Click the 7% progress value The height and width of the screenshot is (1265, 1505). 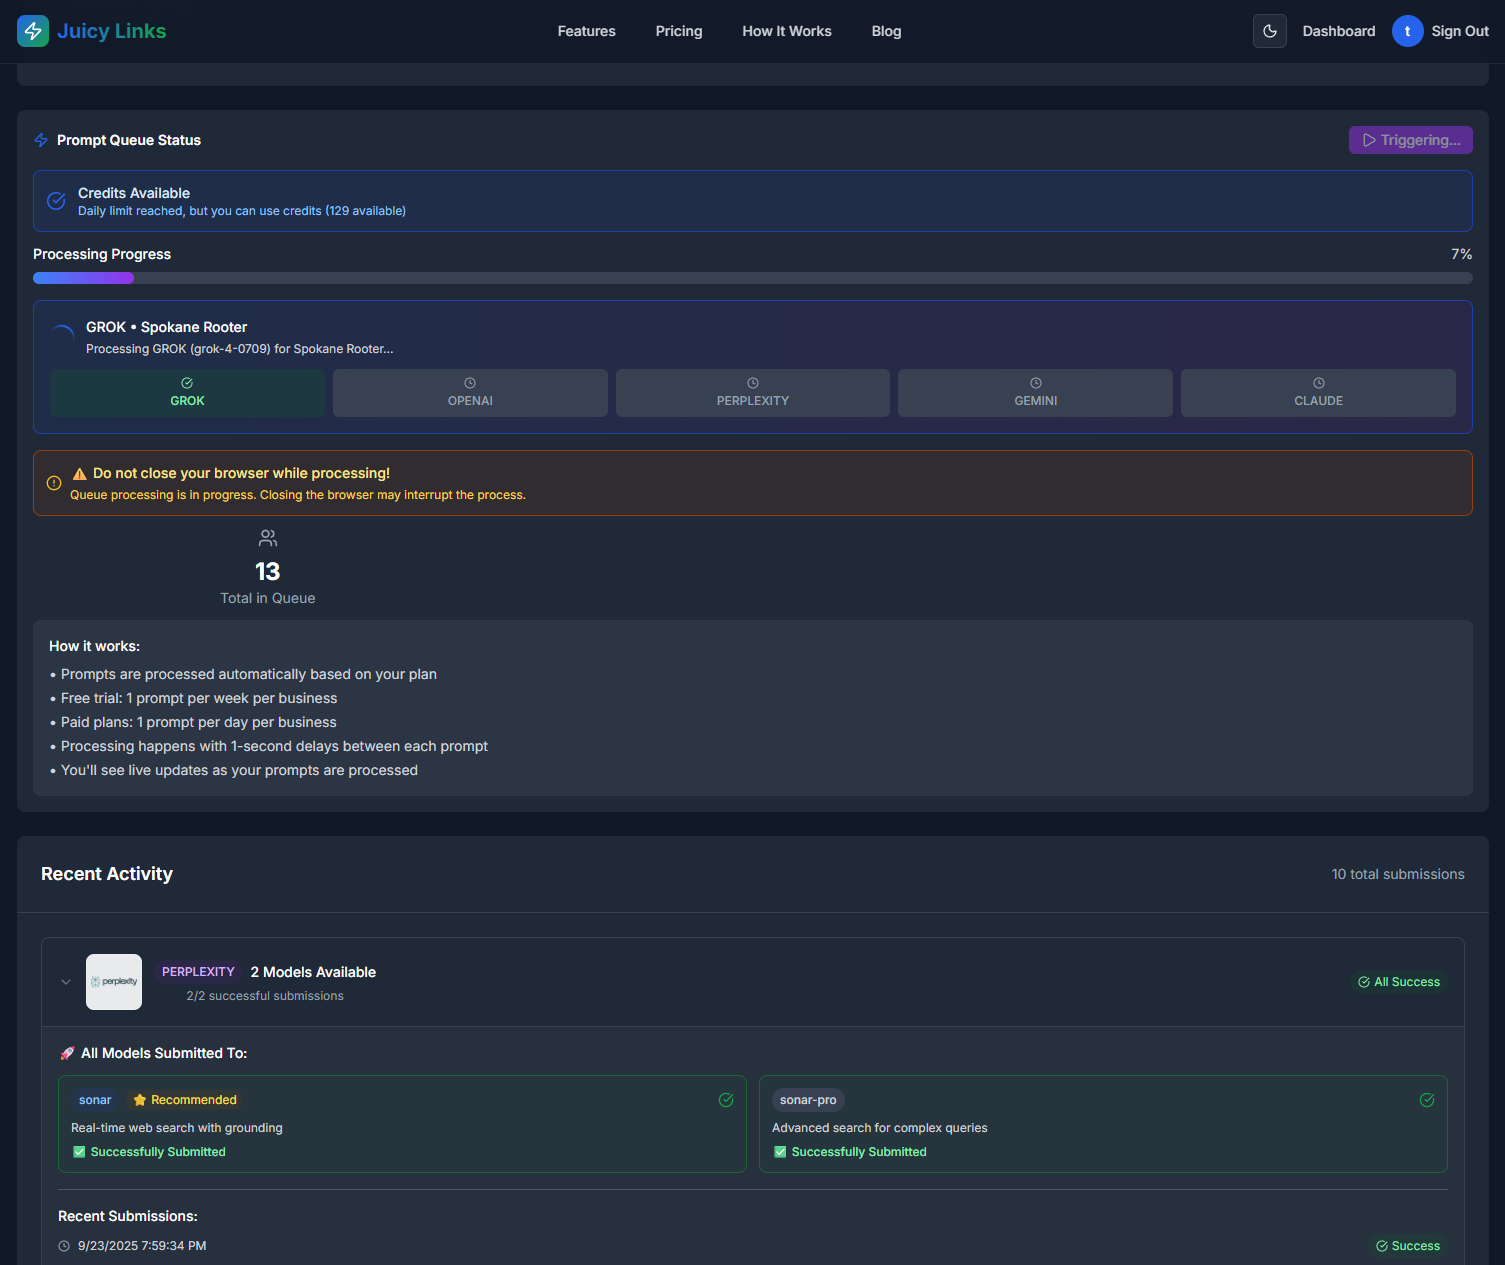[1462, 254]
